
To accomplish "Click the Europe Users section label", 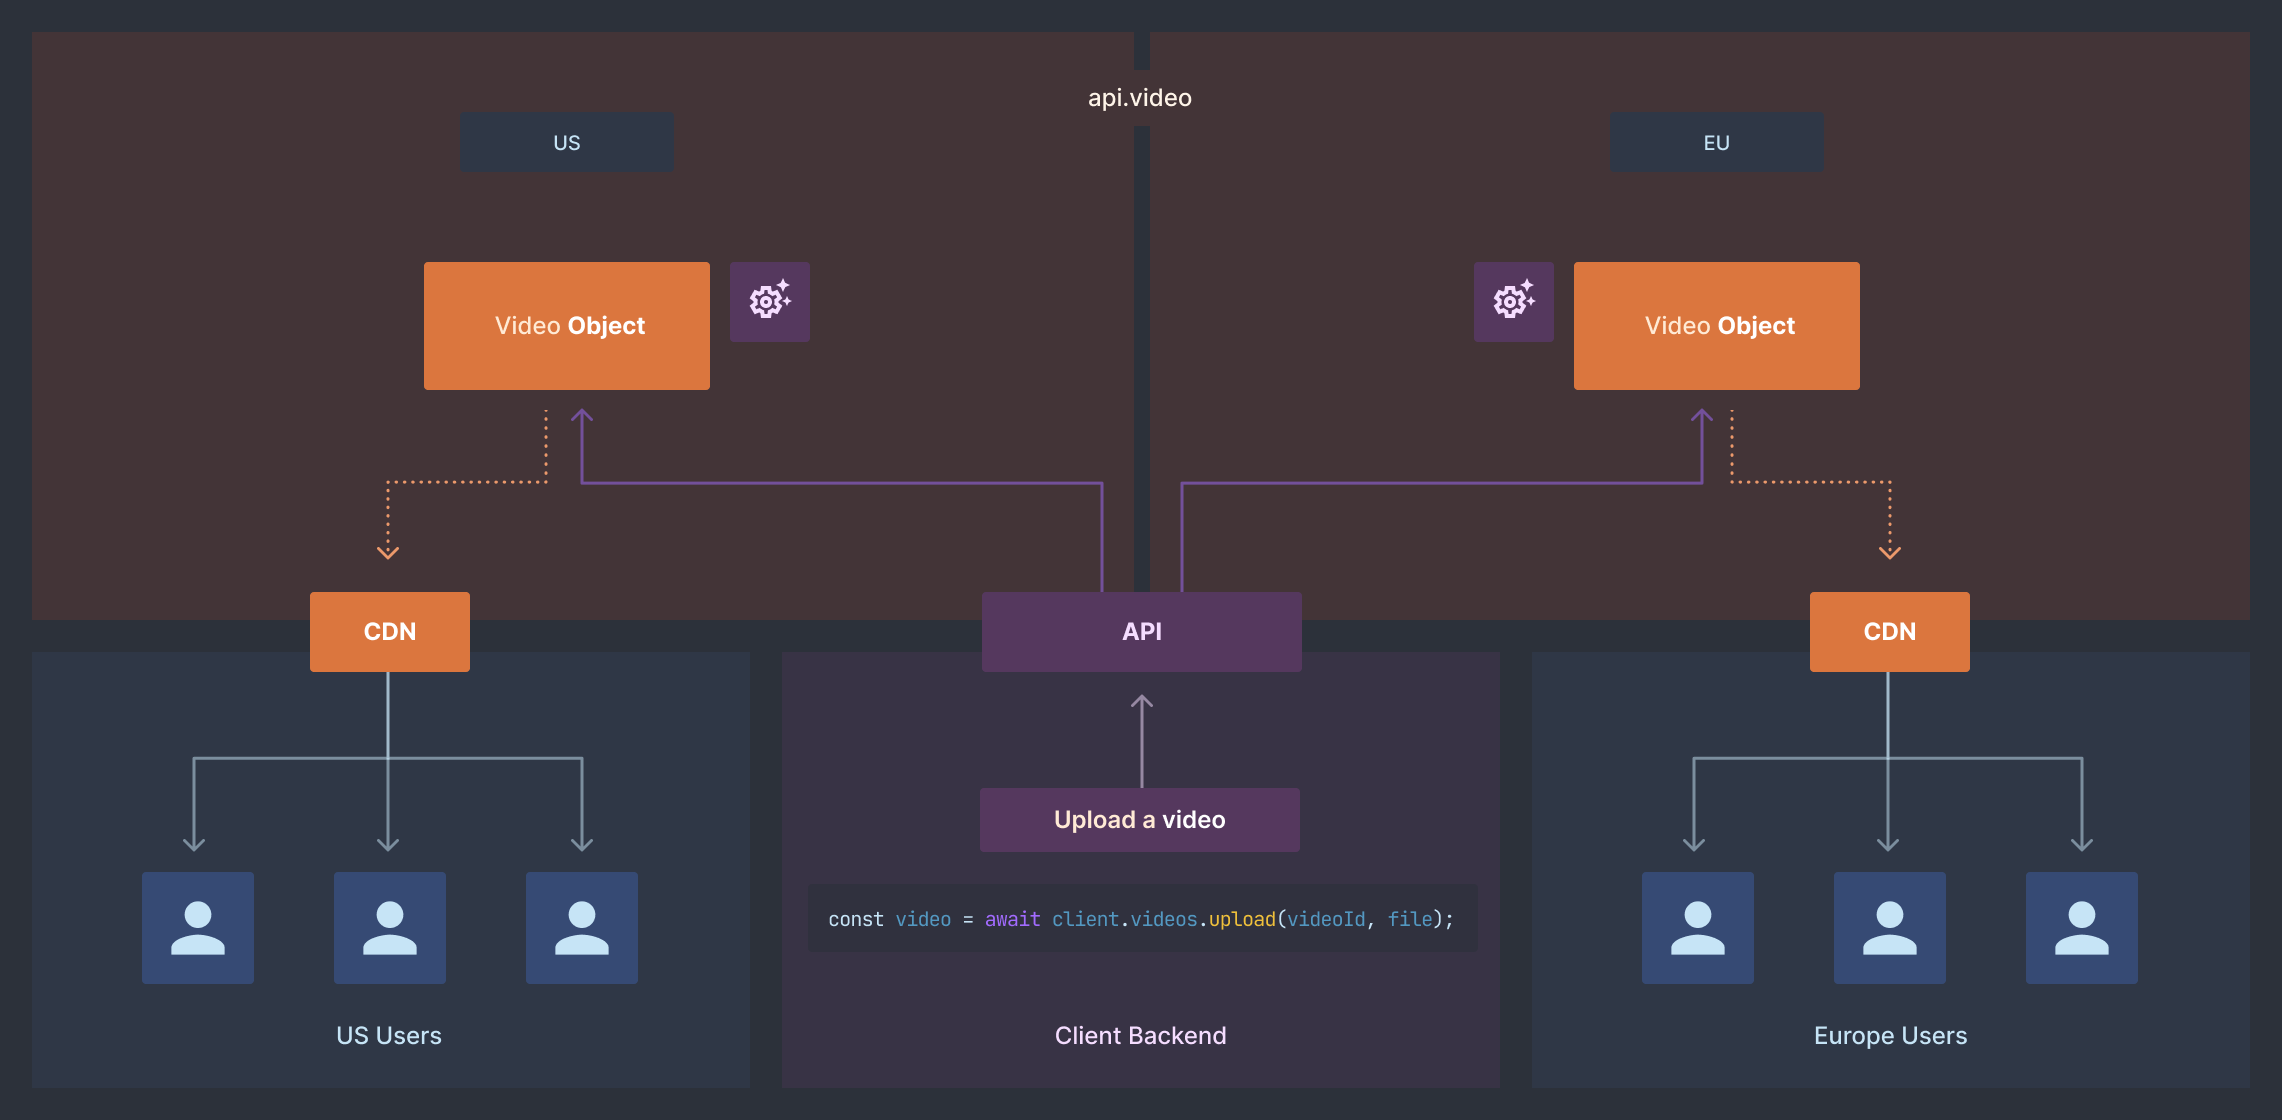I will click(x=1889, y=1035).
